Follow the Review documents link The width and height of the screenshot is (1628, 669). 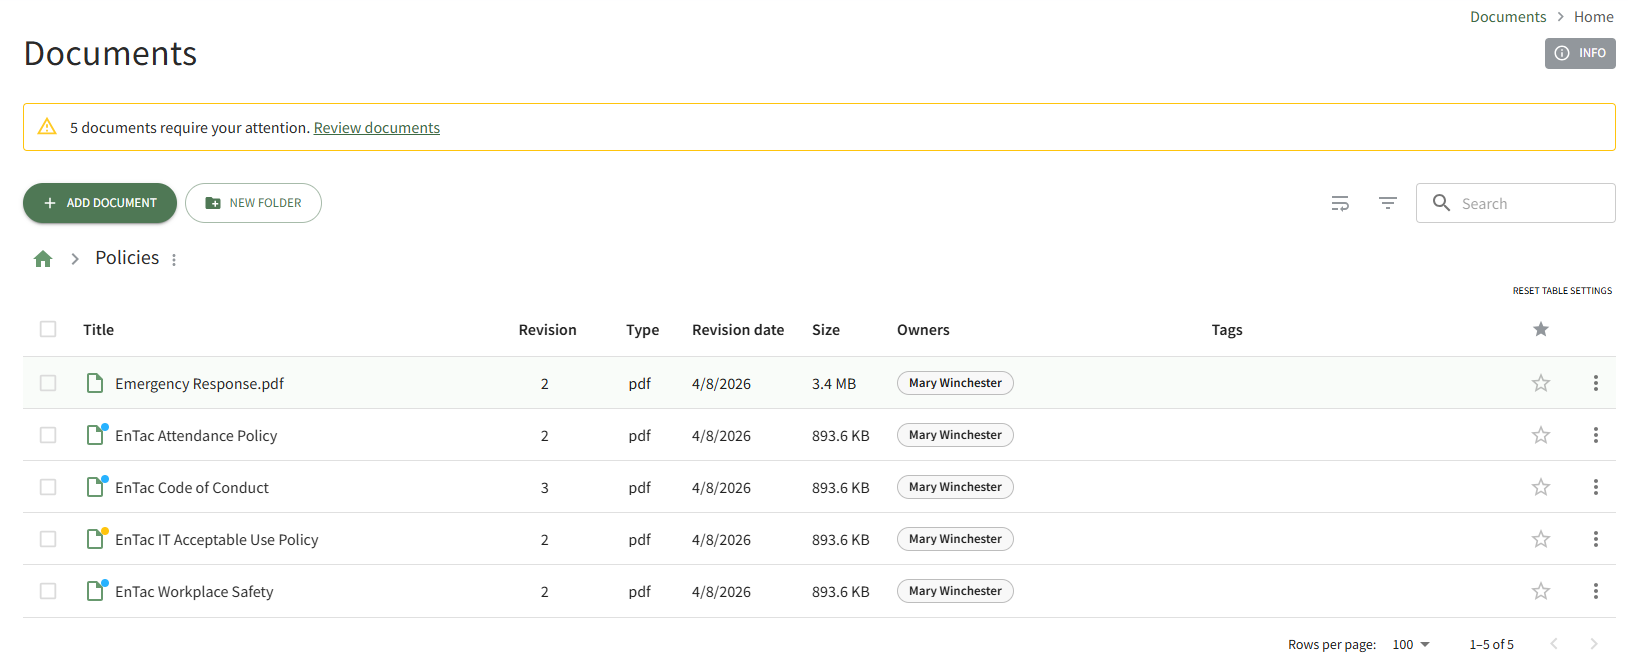pyautogui.click(x=376, y=128)
